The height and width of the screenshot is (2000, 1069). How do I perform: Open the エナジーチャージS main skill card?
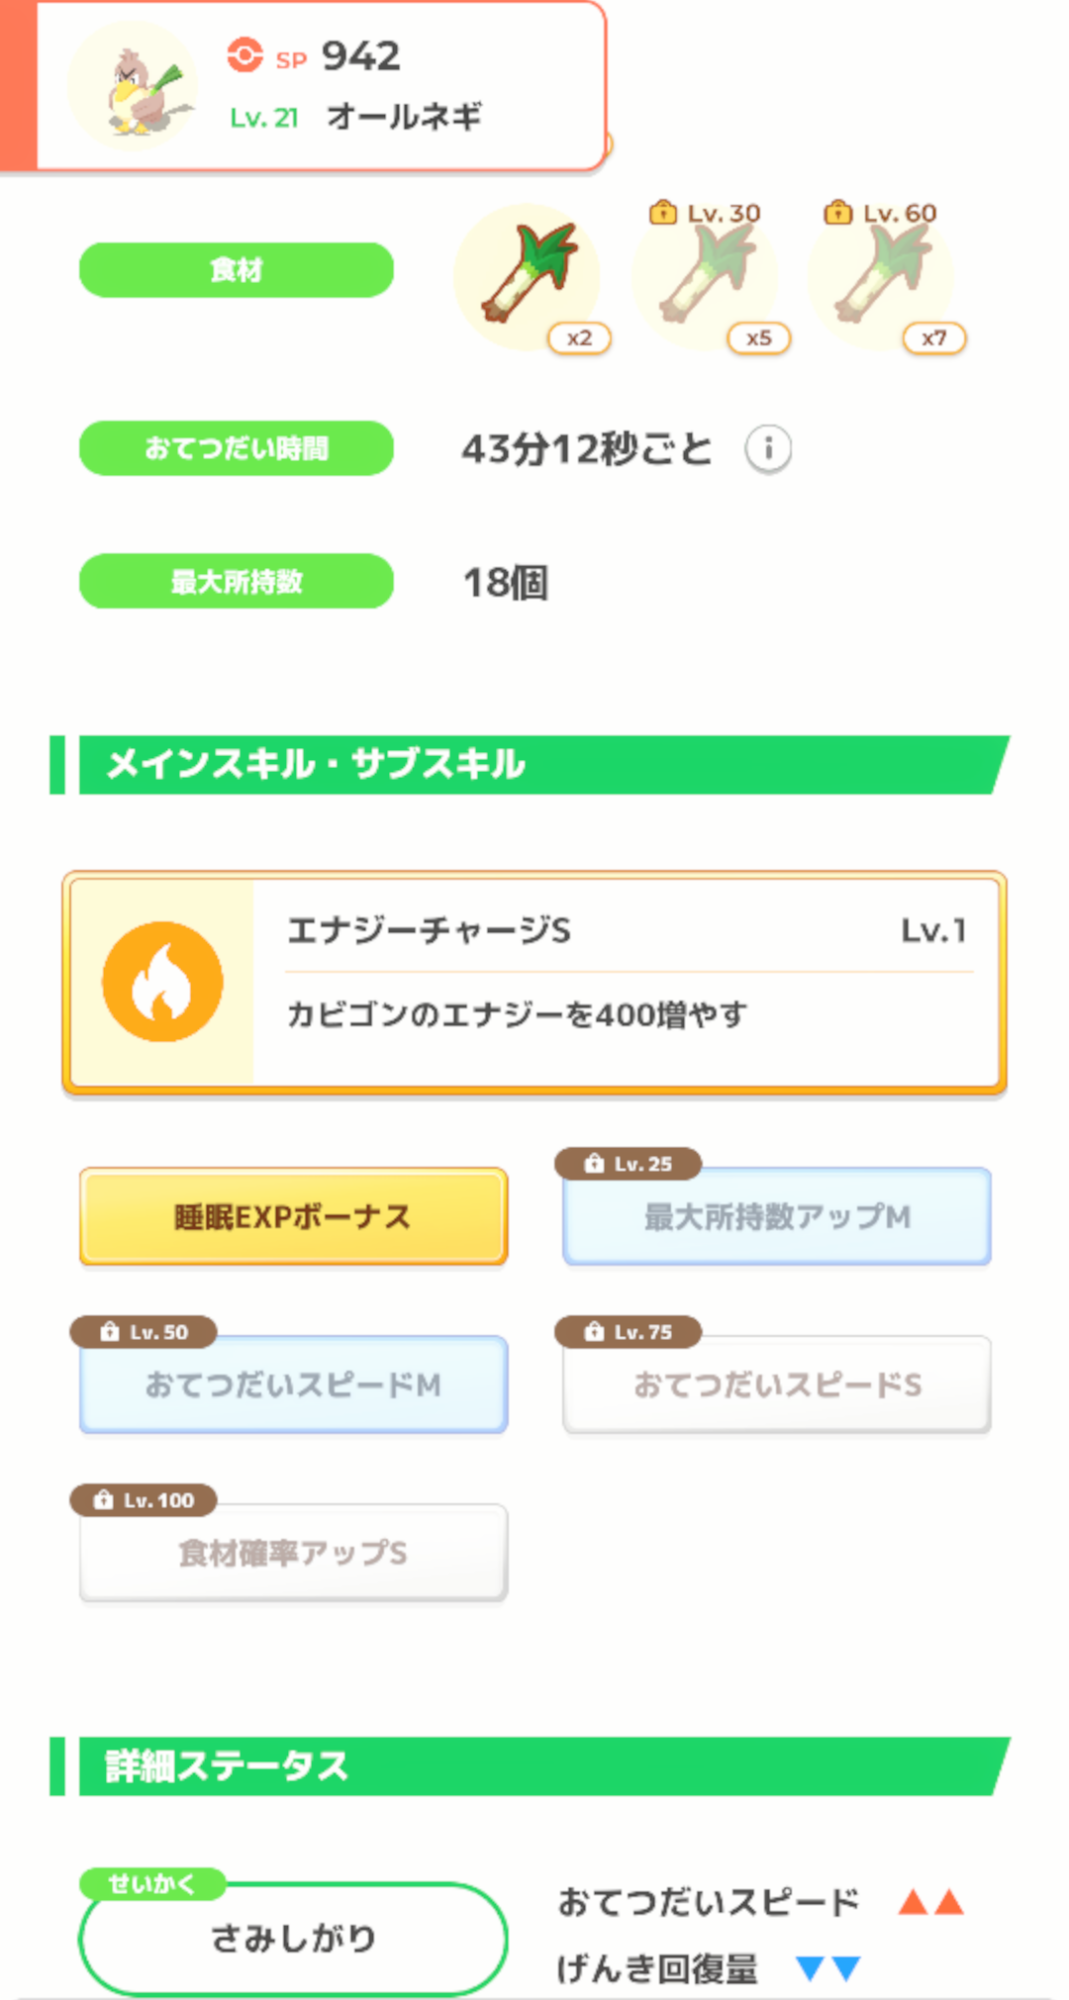click(x=627, y=982)
